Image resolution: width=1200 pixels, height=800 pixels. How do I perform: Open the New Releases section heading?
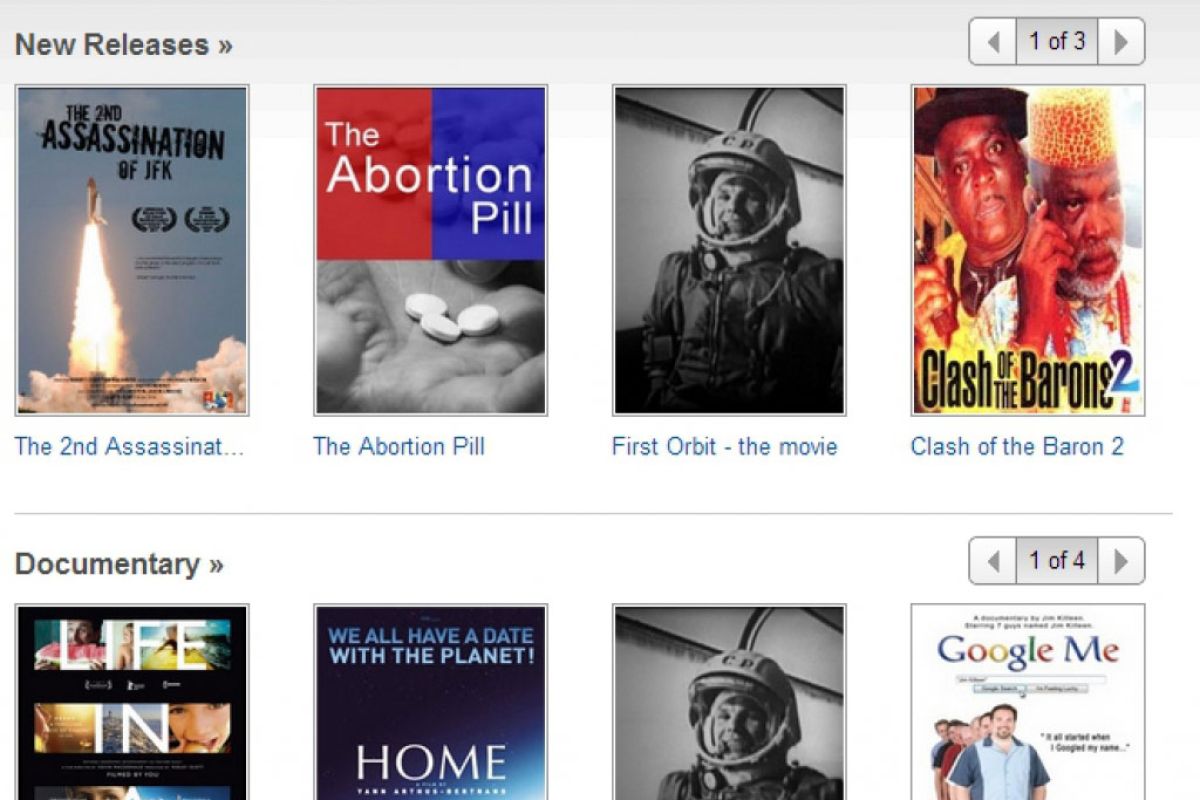(x=123, y=44)
